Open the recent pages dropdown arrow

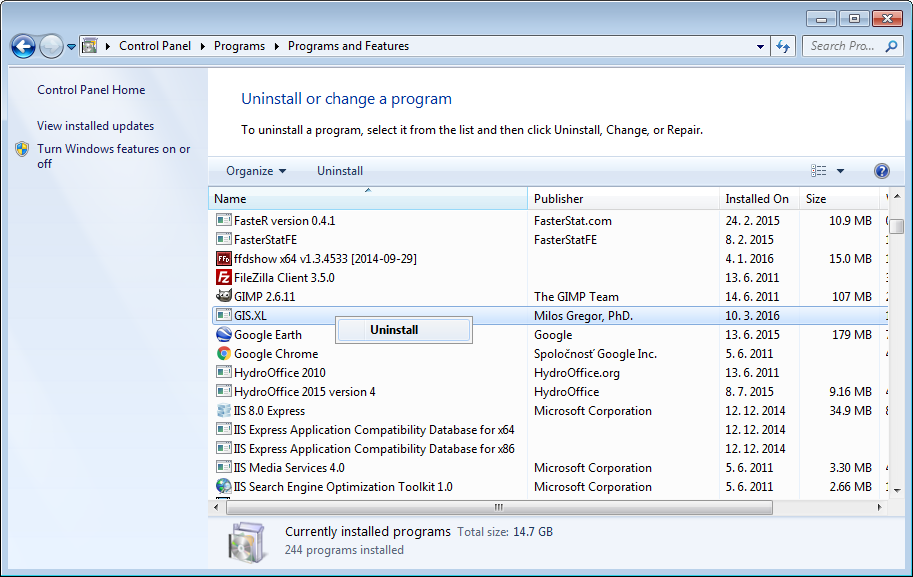(71, 47)
